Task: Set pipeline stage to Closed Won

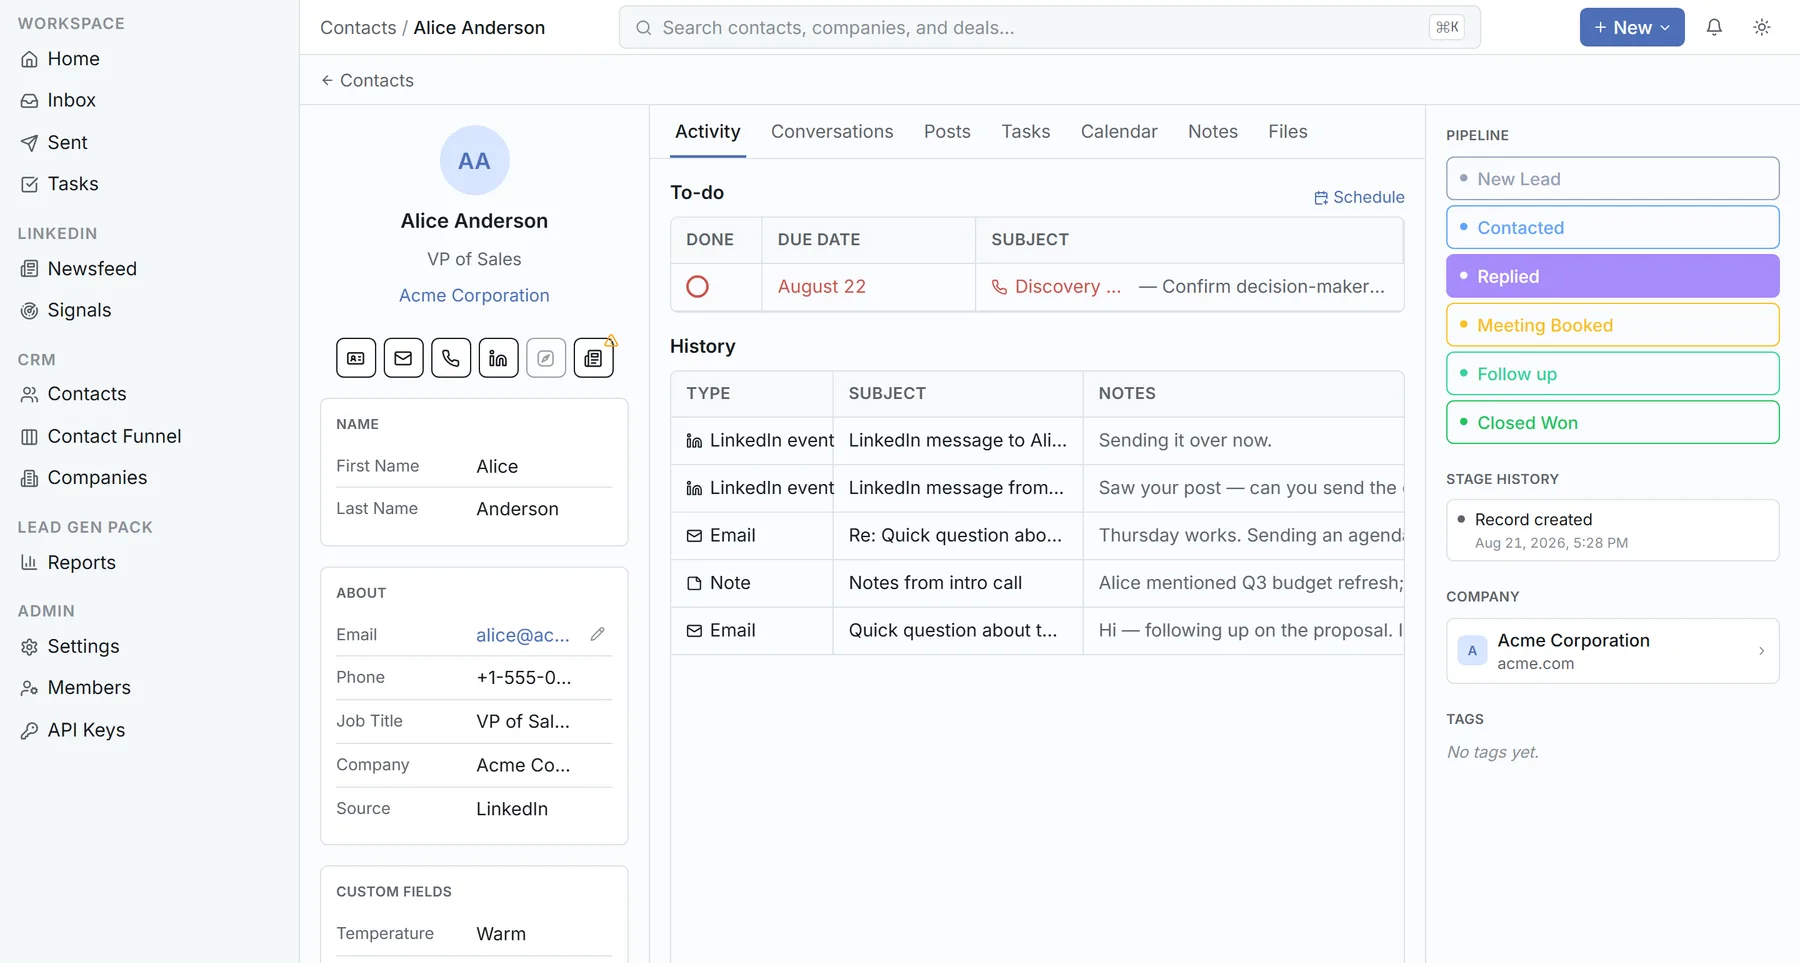Action: click(x=1612, y=422)
